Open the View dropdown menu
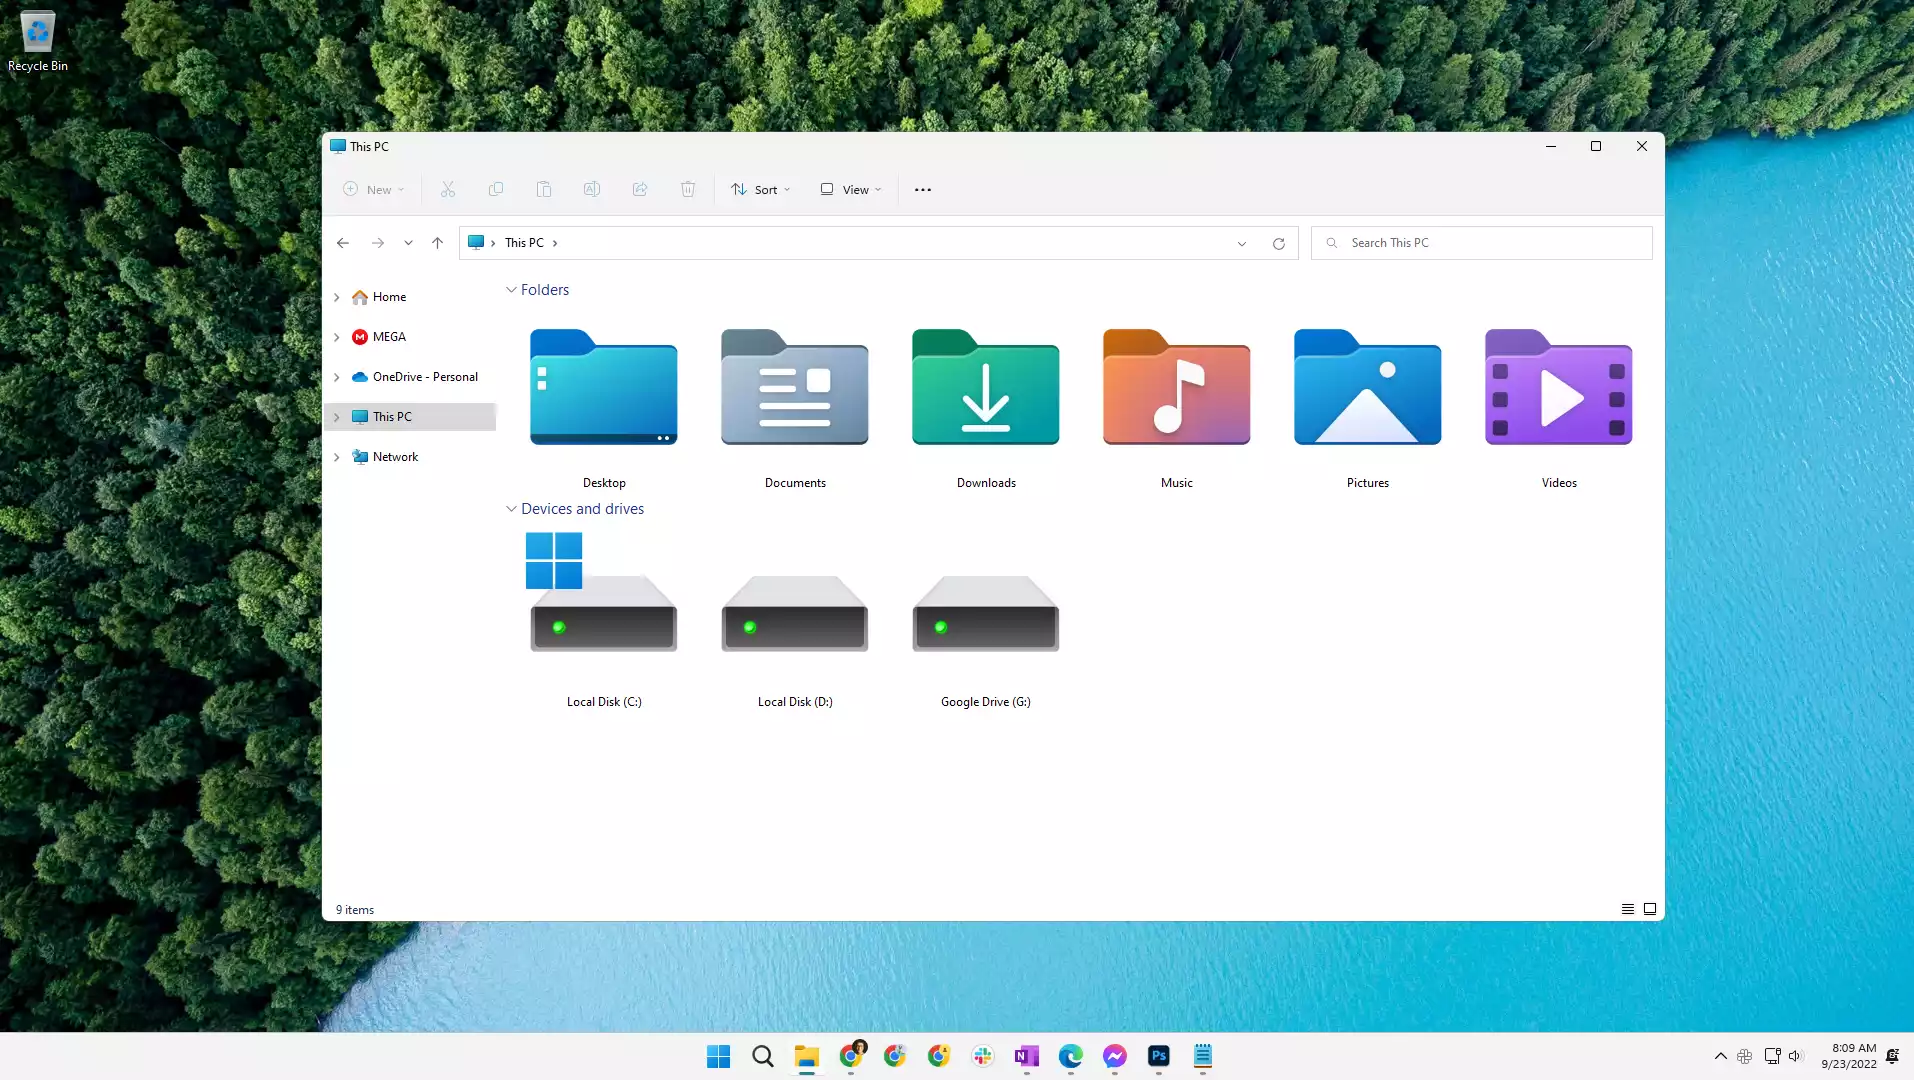1914x1080 pixels. point(851,190)
